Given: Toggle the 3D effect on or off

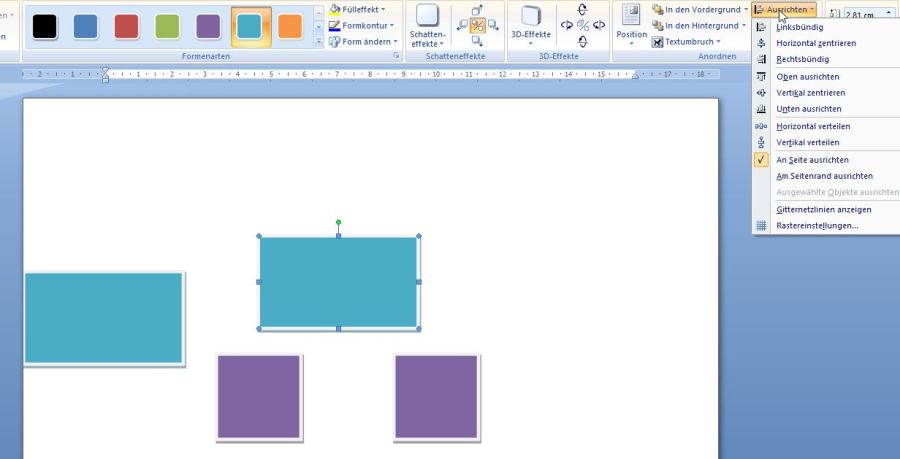Looking at the screenshot, I should [x=583, y=25].
